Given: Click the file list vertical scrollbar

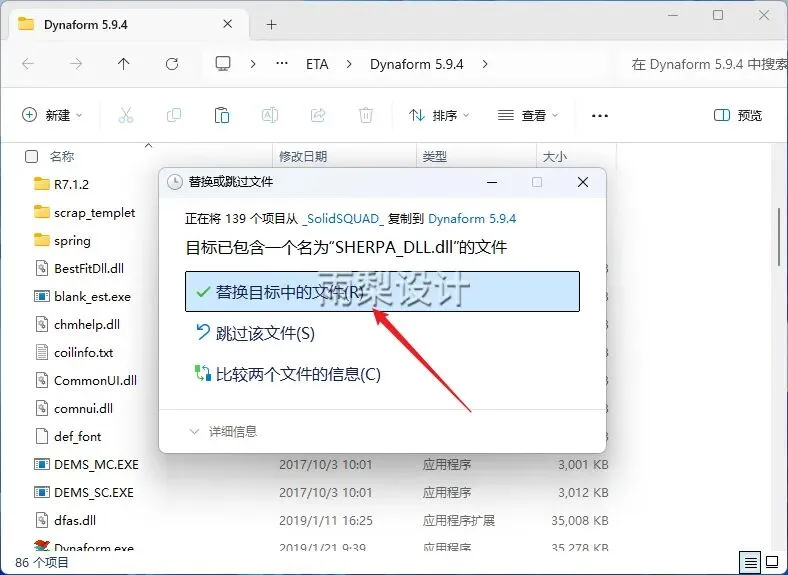Looking at the screenshot, I should (779, 236).
